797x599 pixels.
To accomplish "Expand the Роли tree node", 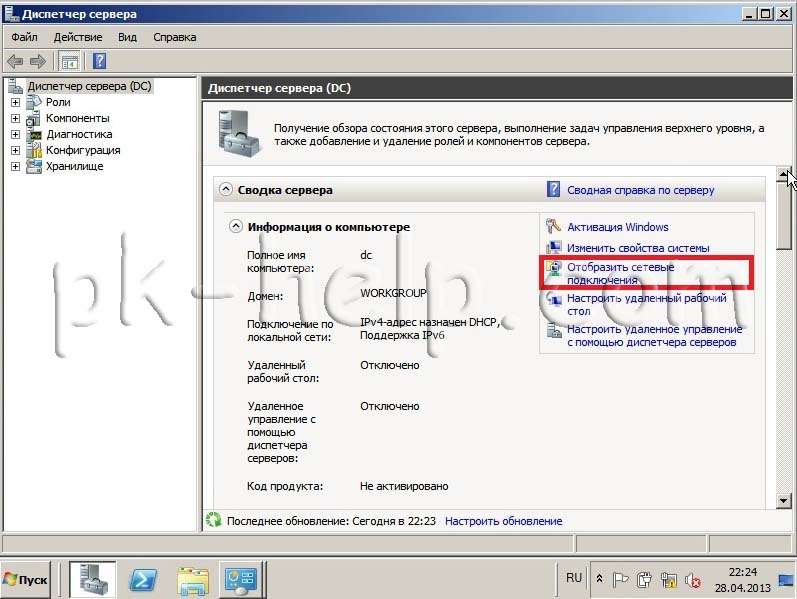I will [15, 102].
